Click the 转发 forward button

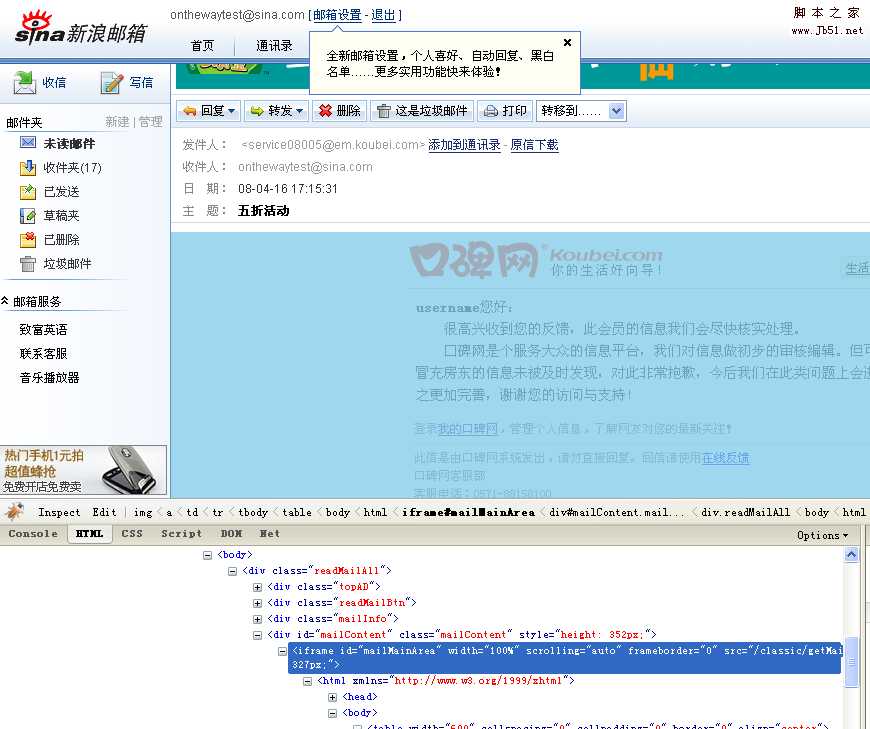tap(276, 111)
